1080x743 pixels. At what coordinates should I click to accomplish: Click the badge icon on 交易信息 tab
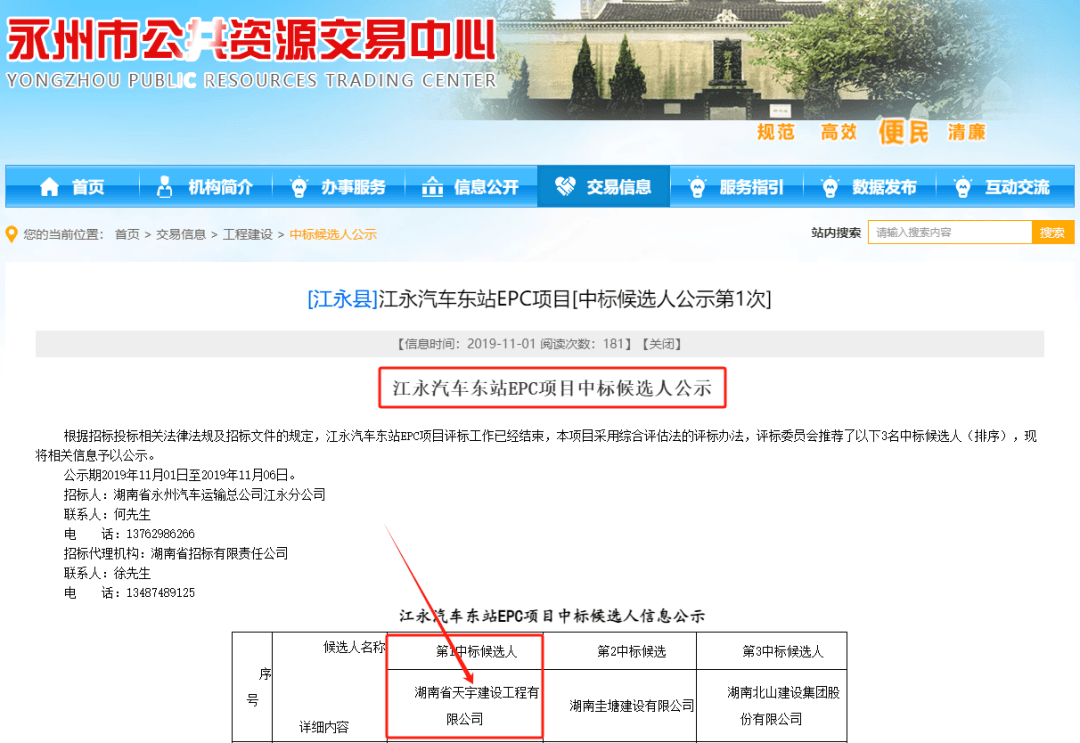click(x=562, y=186)
